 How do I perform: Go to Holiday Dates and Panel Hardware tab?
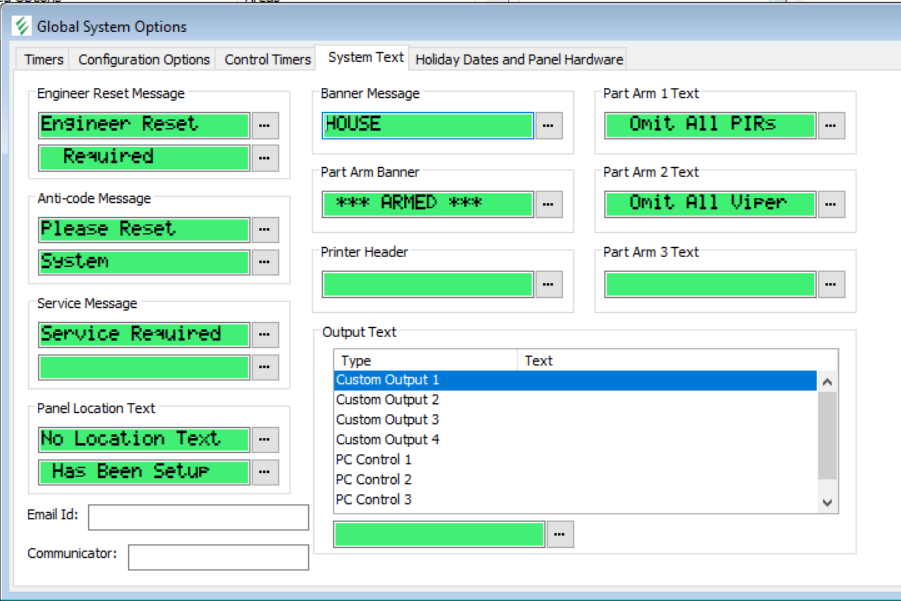(519, 59)
